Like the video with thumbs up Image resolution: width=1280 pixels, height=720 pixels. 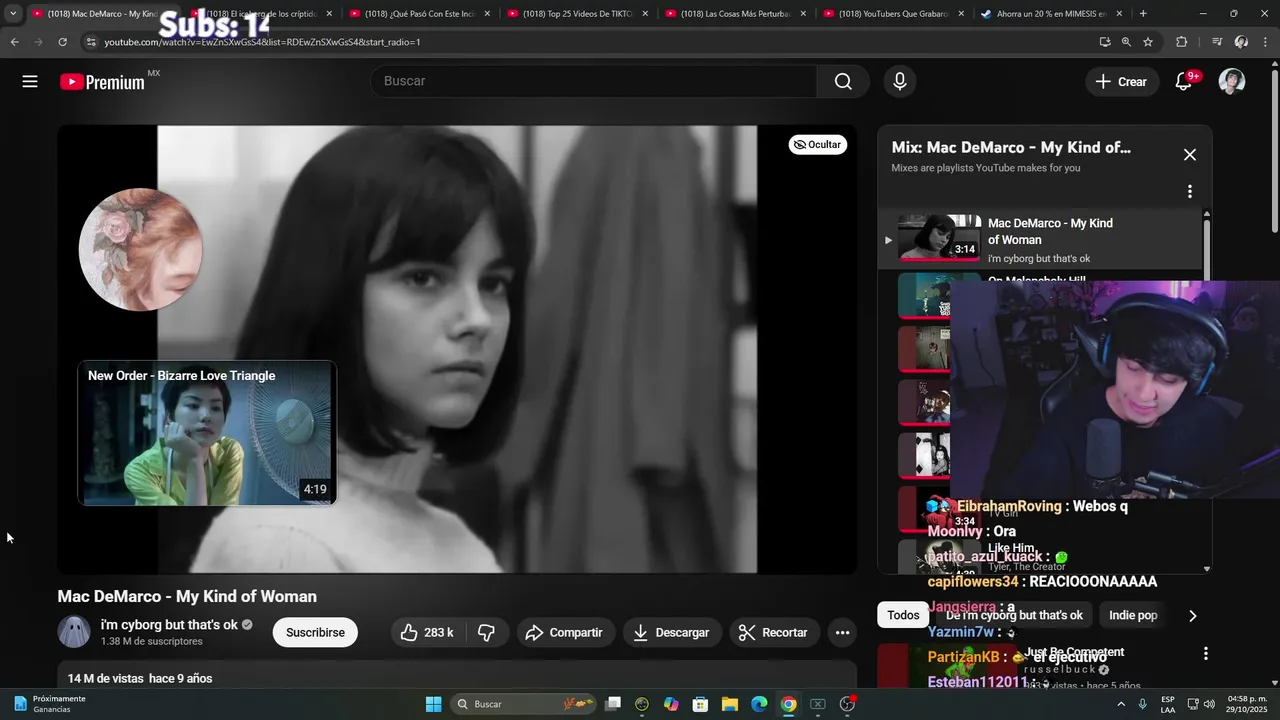click(427, 632)
